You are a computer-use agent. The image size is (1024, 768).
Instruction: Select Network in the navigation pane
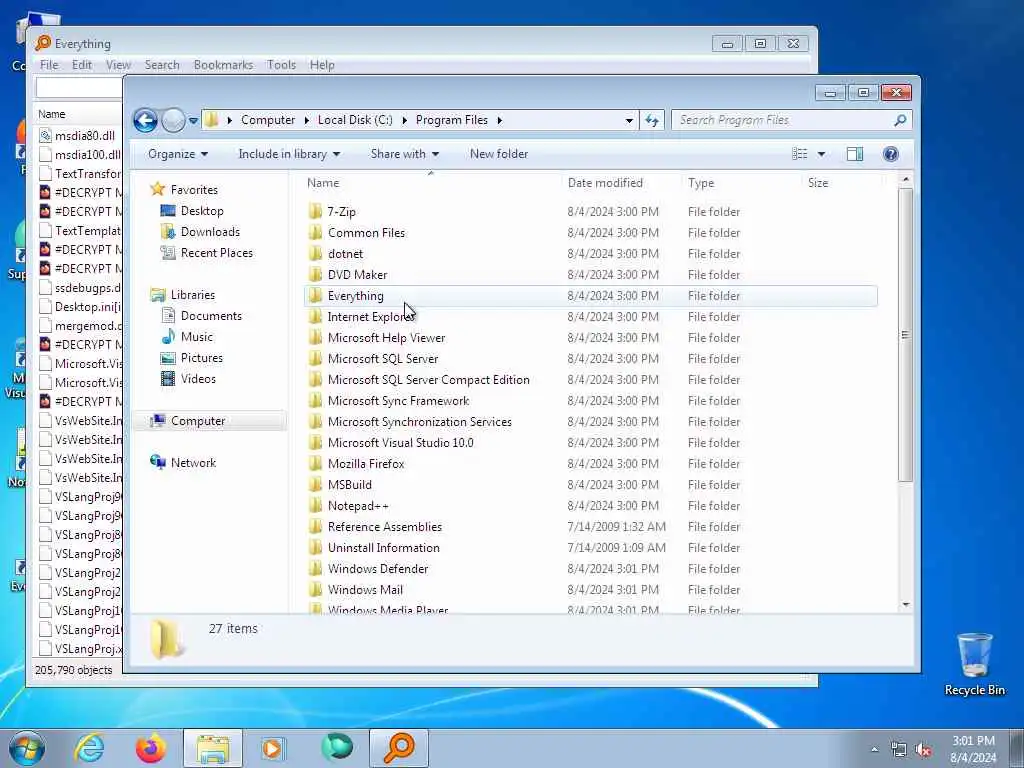(x=193, y=463)
